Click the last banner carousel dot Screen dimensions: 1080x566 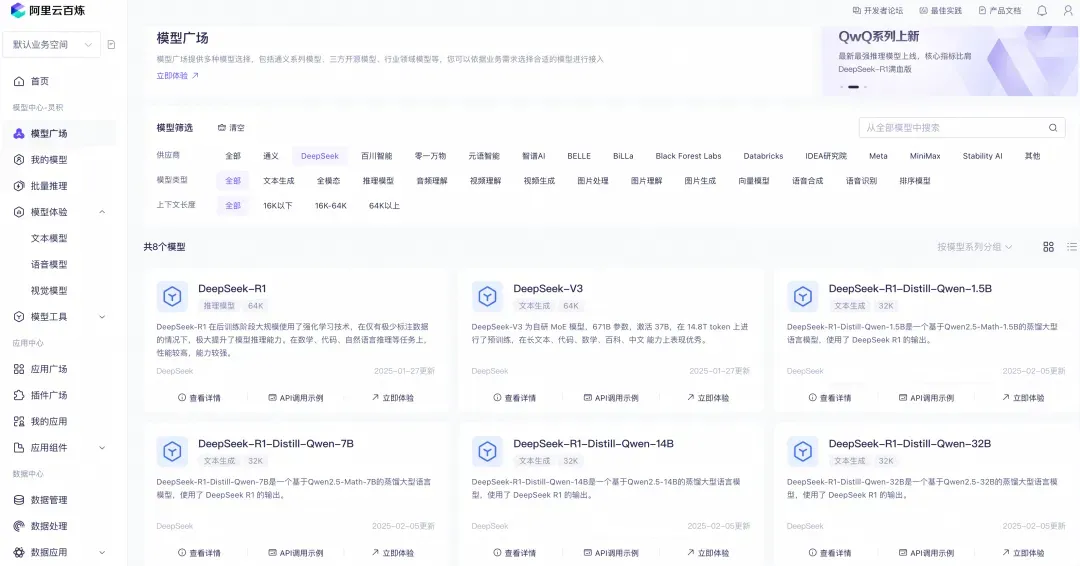pyautogui.click(x=865, y=87)
